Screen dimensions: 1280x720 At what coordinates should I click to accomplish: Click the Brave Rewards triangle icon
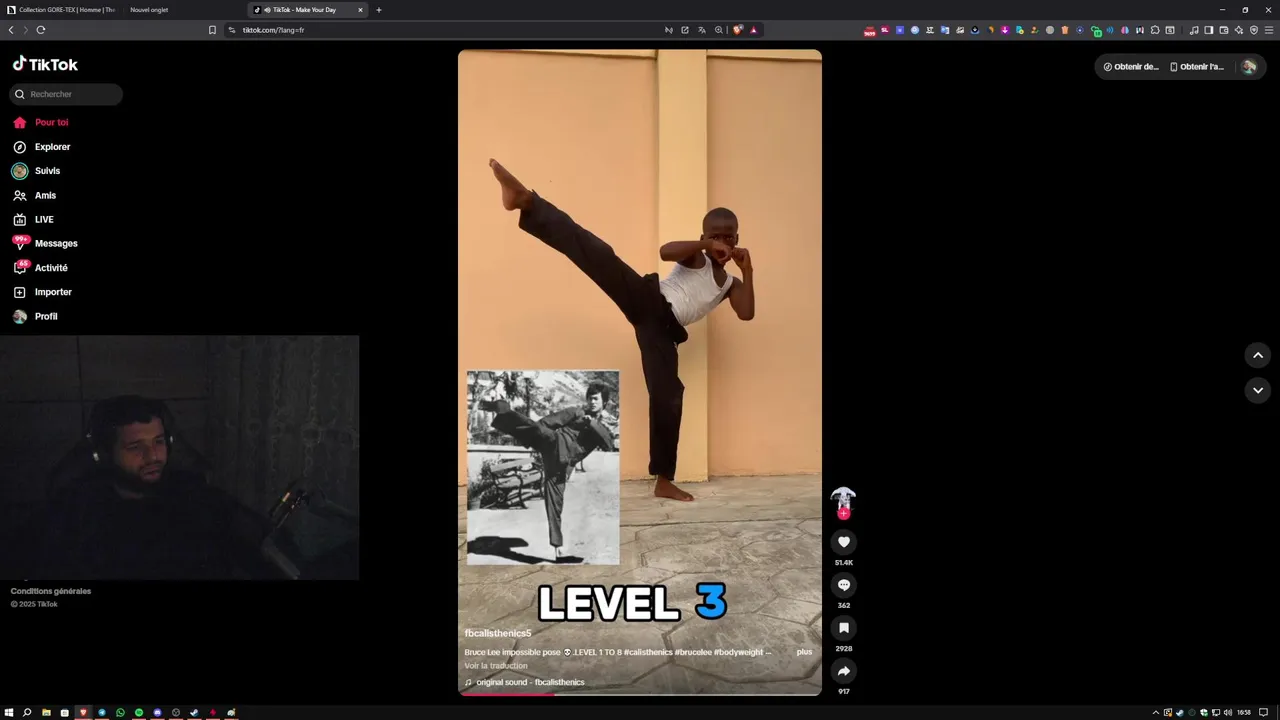pos(754,30)
